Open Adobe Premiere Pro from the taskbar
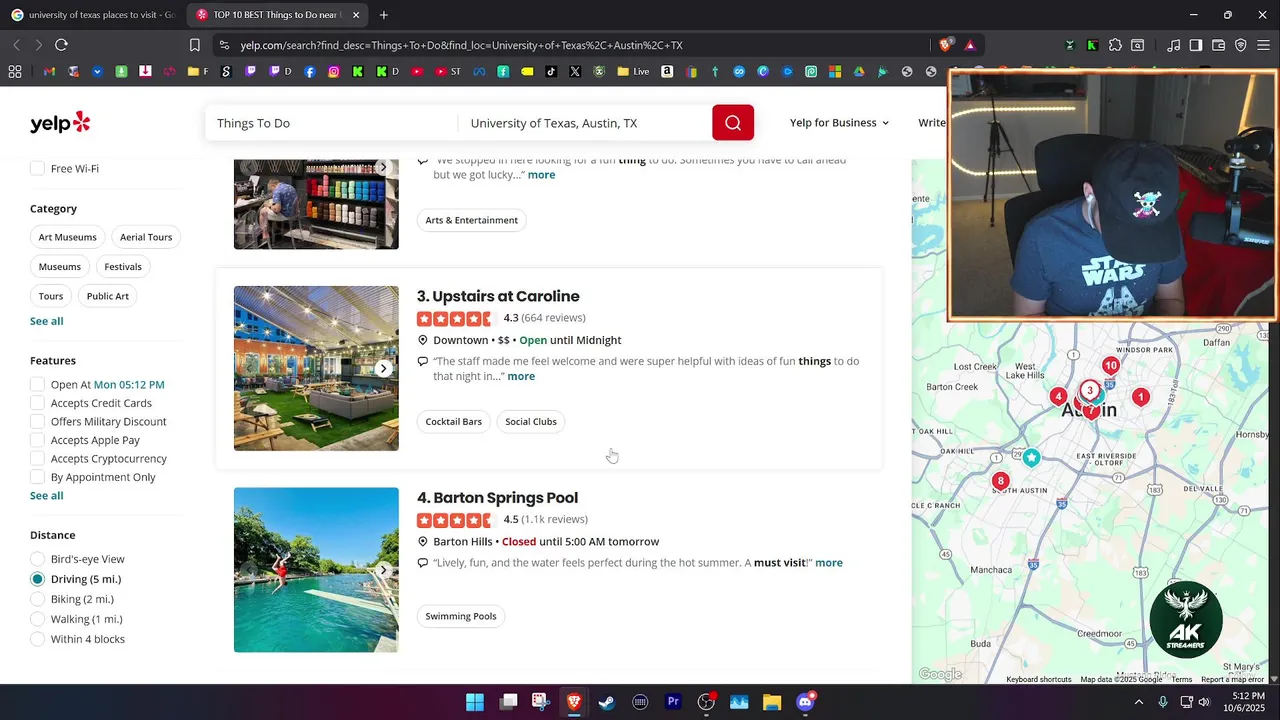 (x=673, y=702)
